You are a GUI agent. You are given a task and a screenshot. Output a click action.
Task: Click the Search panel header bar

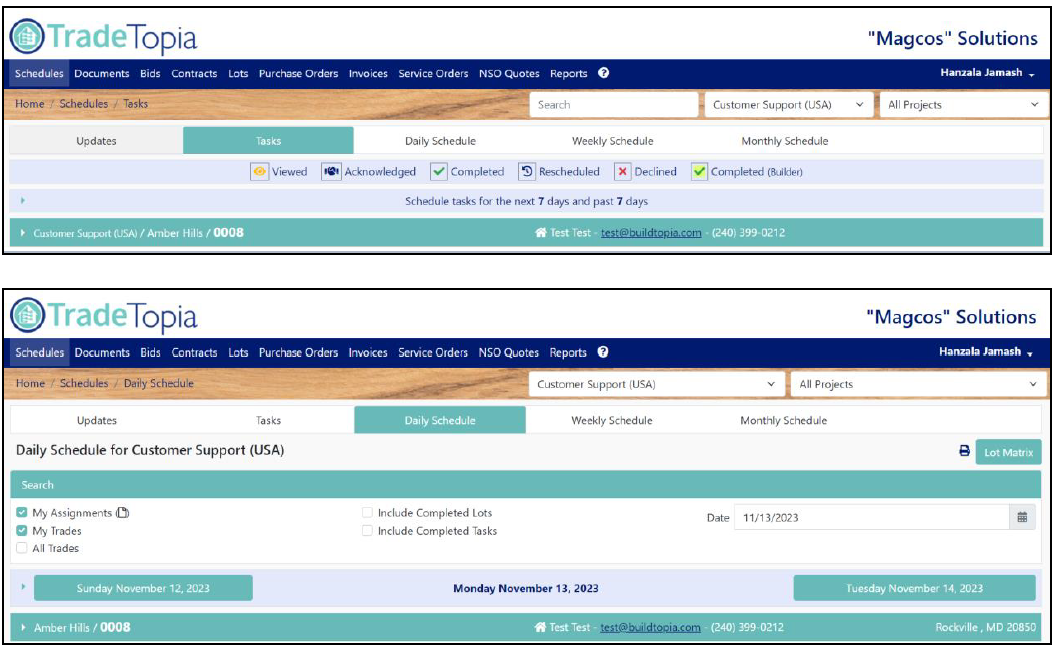(x=526, y=485)
